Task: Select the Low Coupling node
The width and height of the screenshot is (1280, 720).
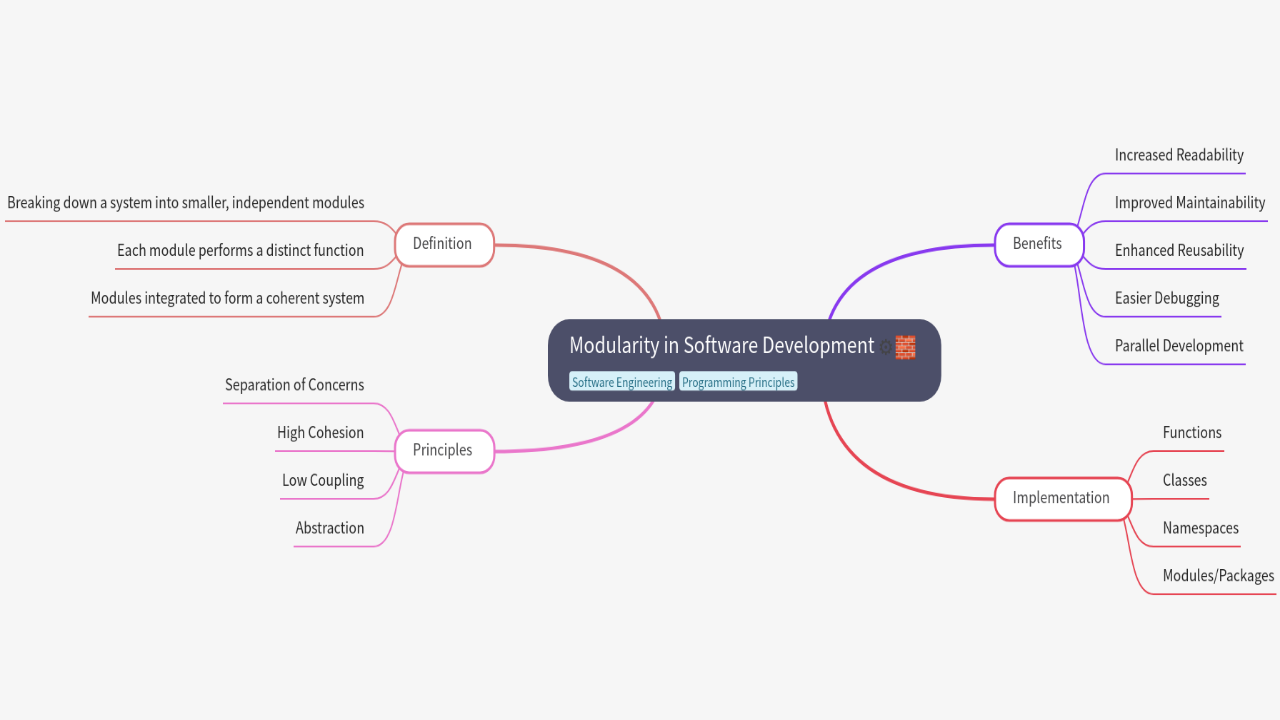Action: pyautogui.click(x=322, y=481)
